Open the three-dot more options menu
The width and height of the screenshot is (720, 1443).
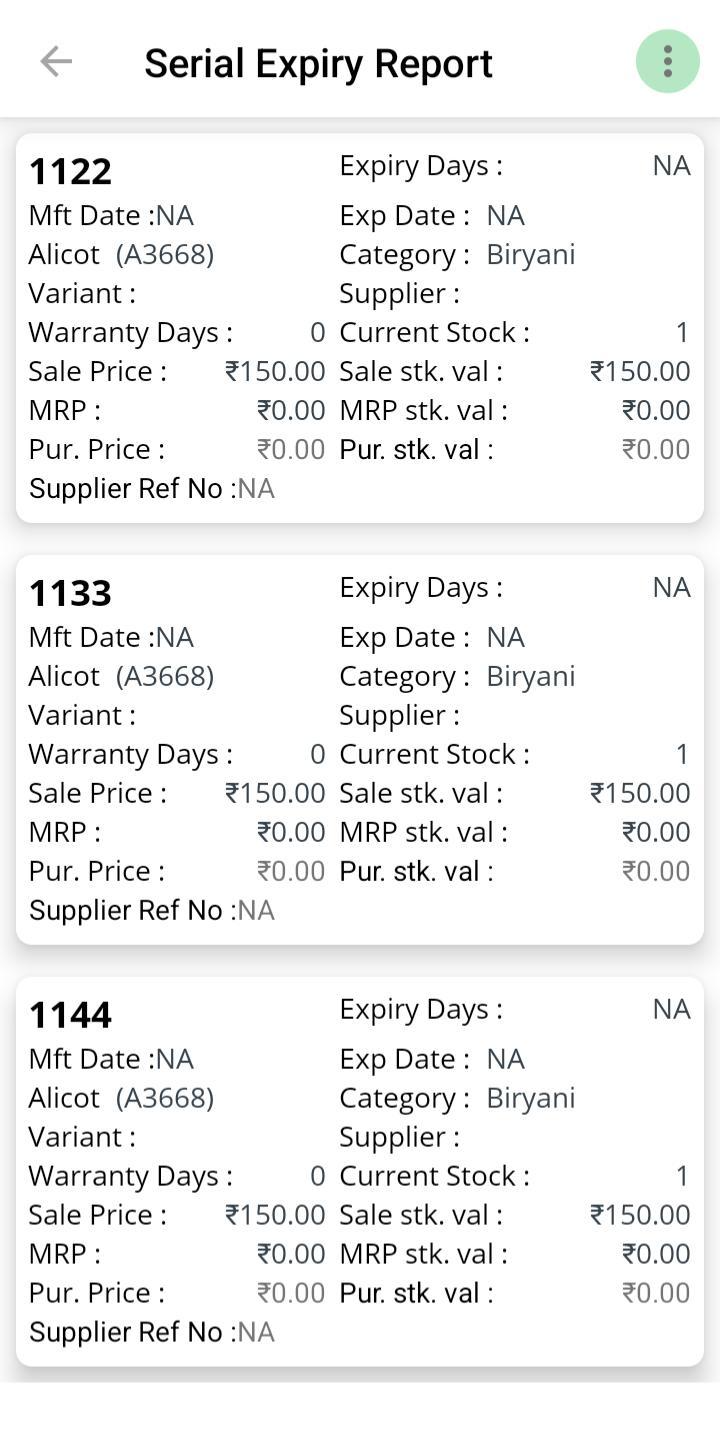click(667, 62)
